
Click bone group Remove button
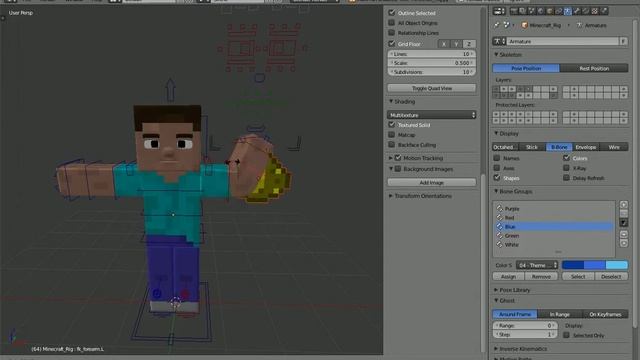pos(541,276)
